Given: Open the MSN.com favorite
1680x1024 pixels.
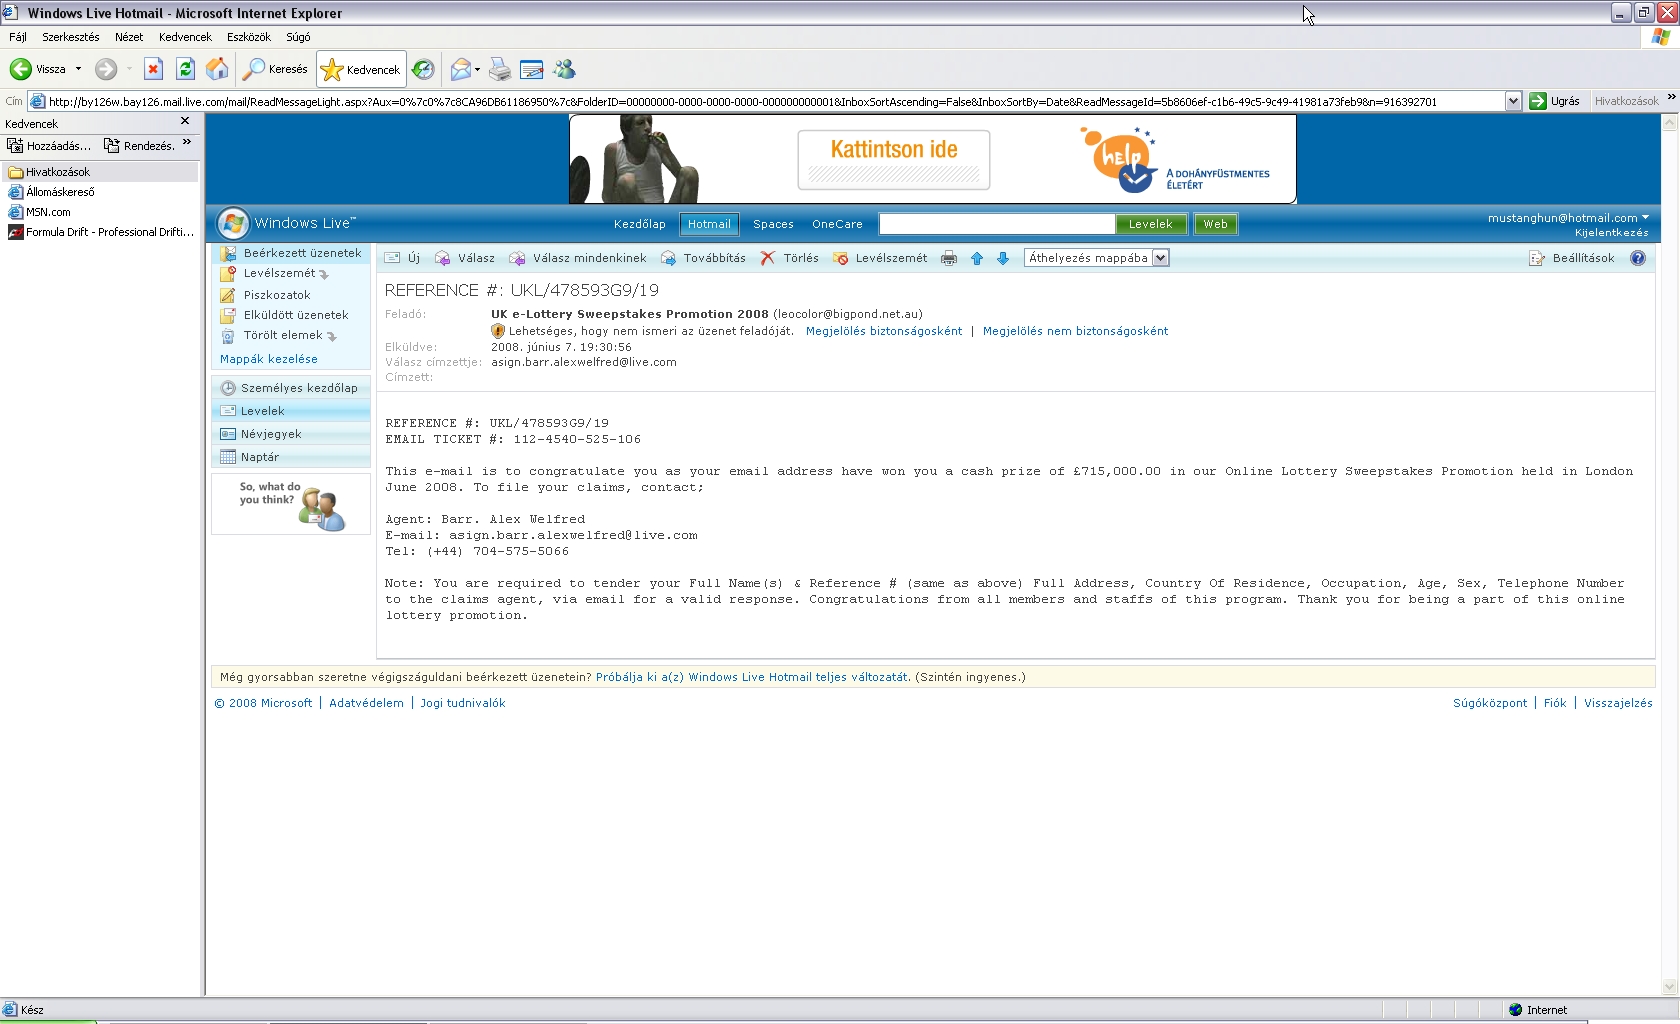Looking at the screenshot, I should (x=39, y=212).
